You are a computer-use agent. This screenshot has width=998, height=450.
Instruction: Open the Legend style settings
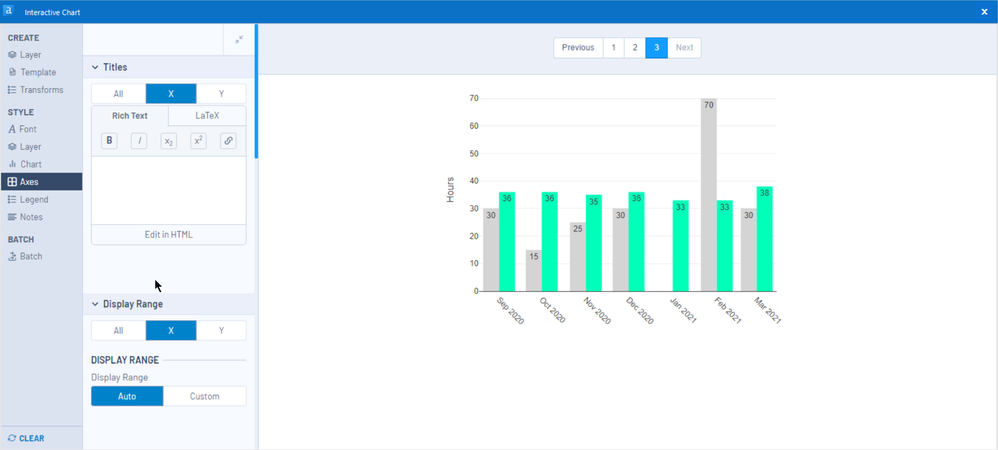(x=27, y=199)
